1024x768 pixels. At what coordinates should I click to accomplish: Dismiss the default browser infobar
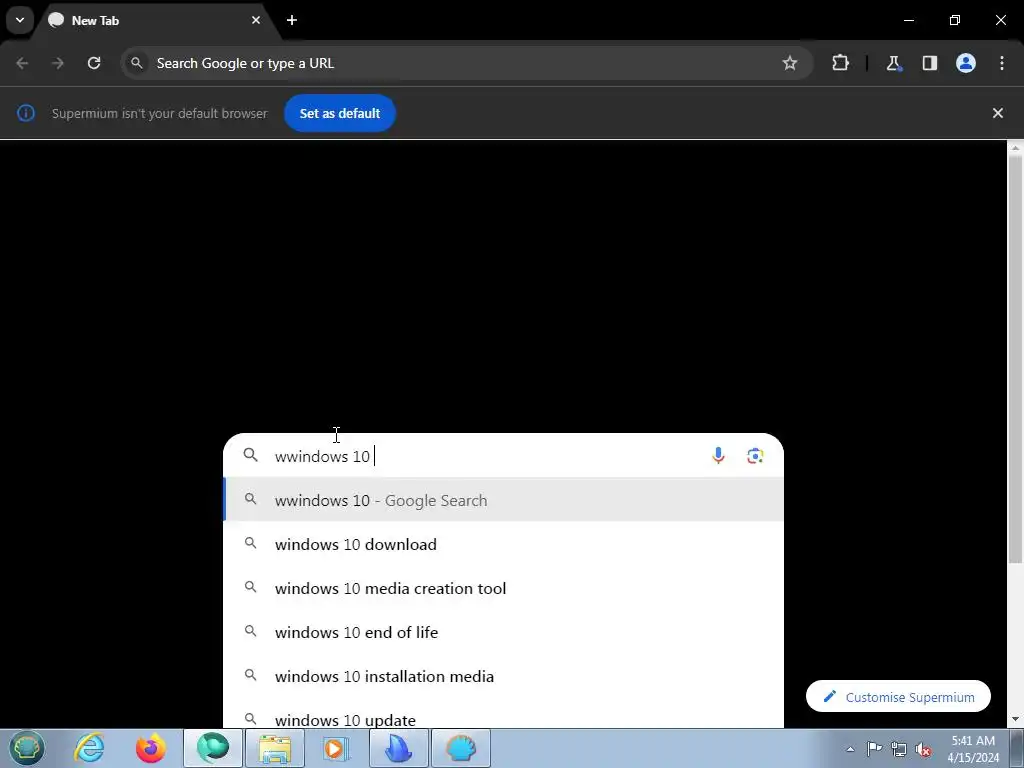click(x=997, y=113)
